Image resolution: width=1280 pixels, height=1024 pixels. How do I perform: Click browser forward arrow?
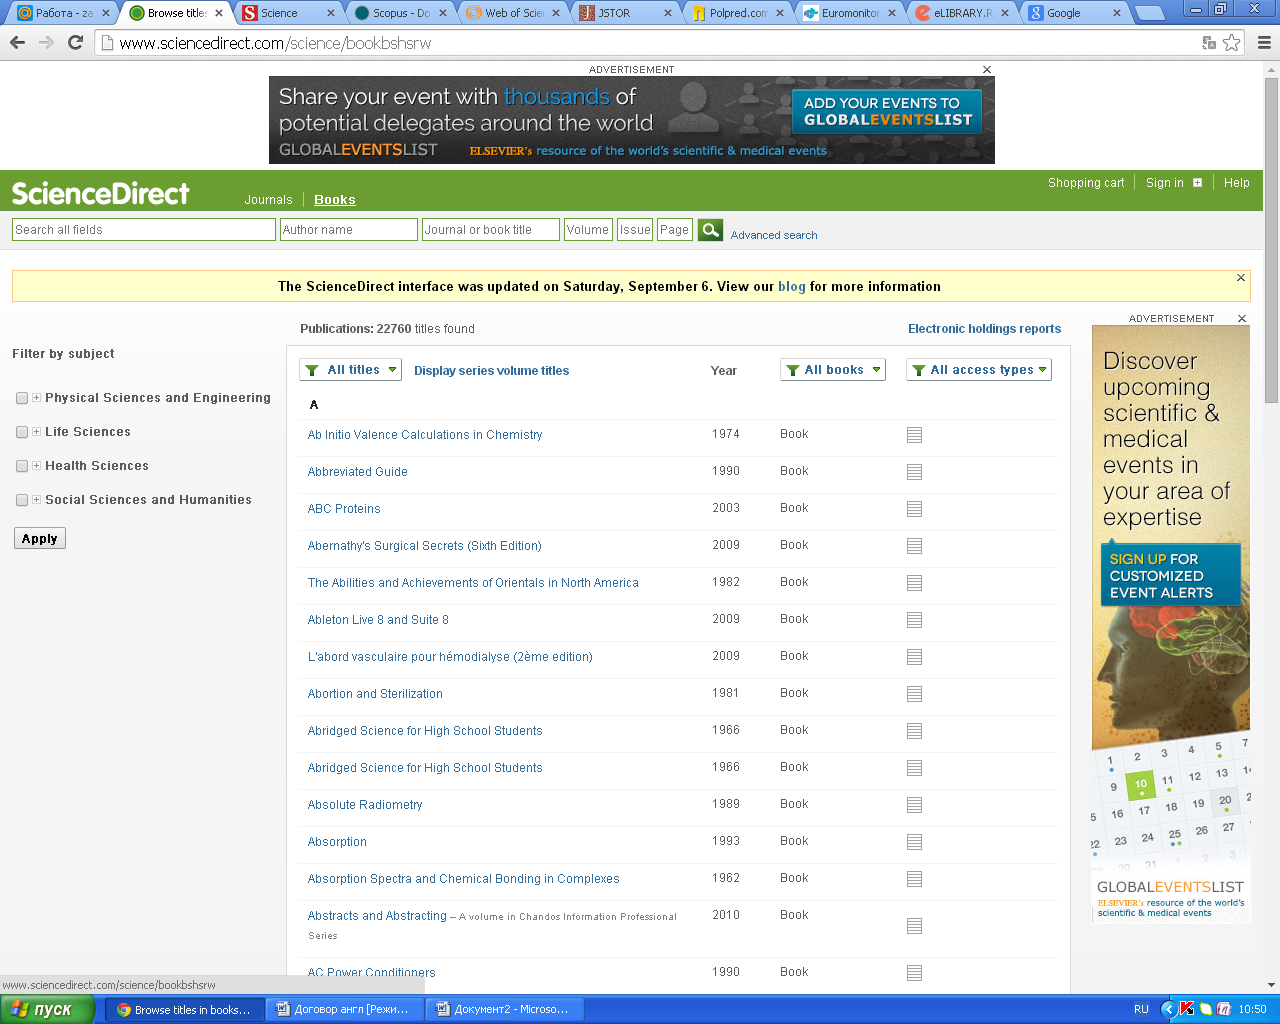46,42
